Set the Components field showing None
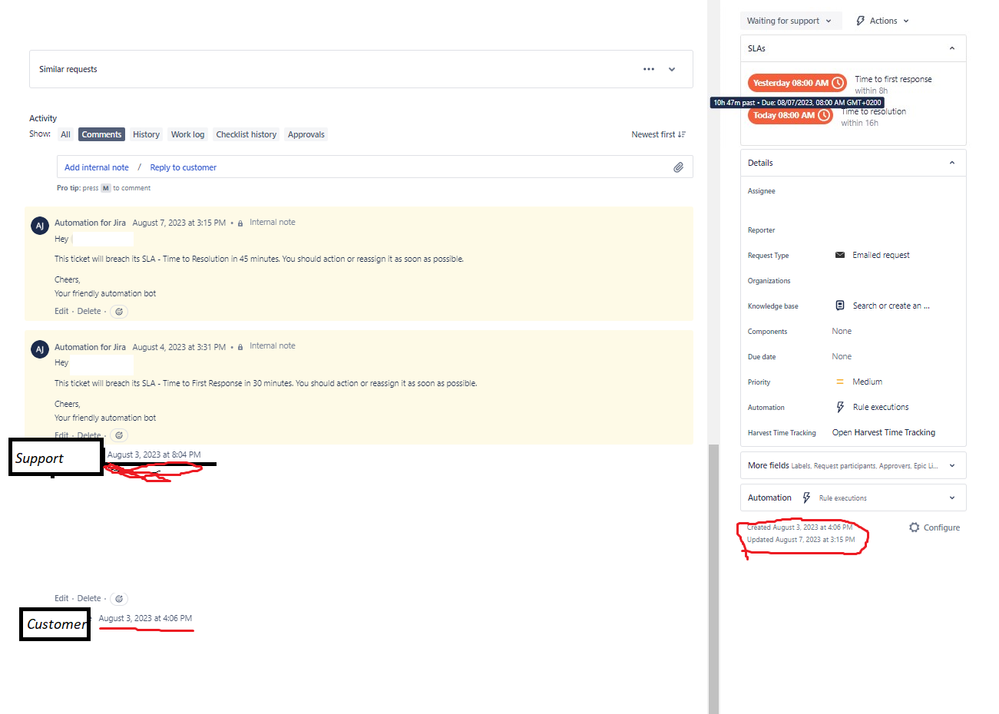The image size is (999, 714). (841, 331)
